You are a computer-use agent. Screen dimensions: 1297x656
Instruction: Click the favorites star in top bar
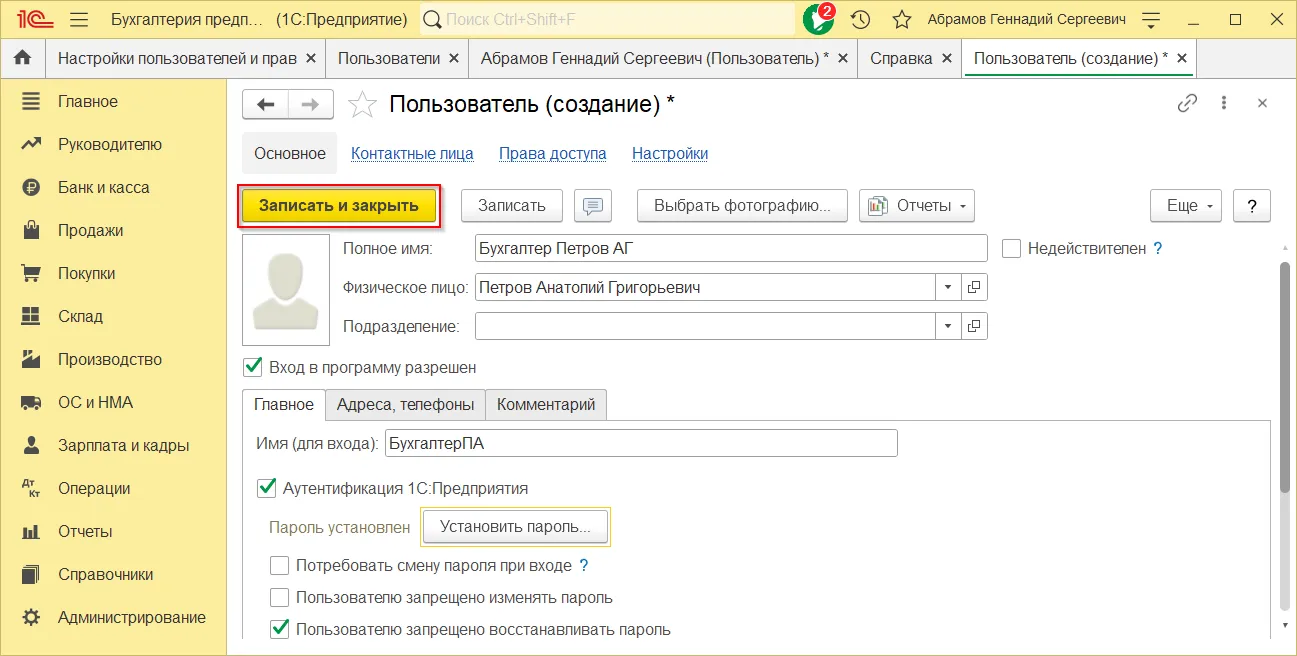(x=901, y=19)
